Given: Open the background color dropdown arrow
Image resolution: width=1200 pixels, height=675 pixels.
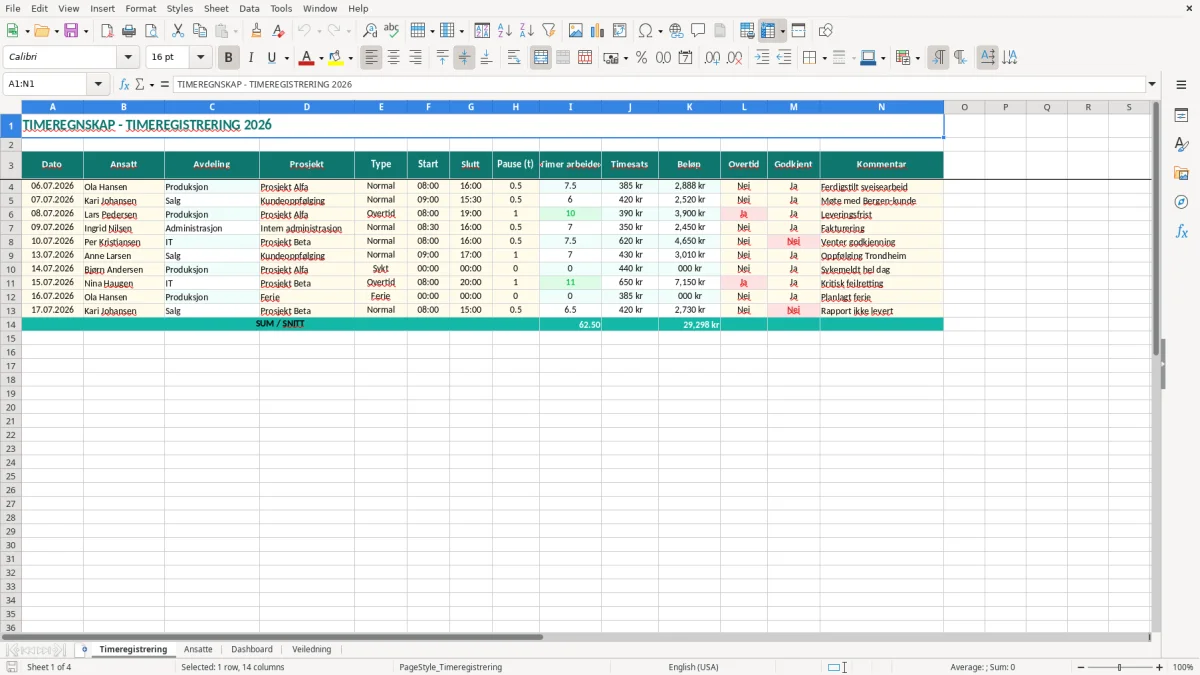Looking at the screenshot, I should point(350,58).
